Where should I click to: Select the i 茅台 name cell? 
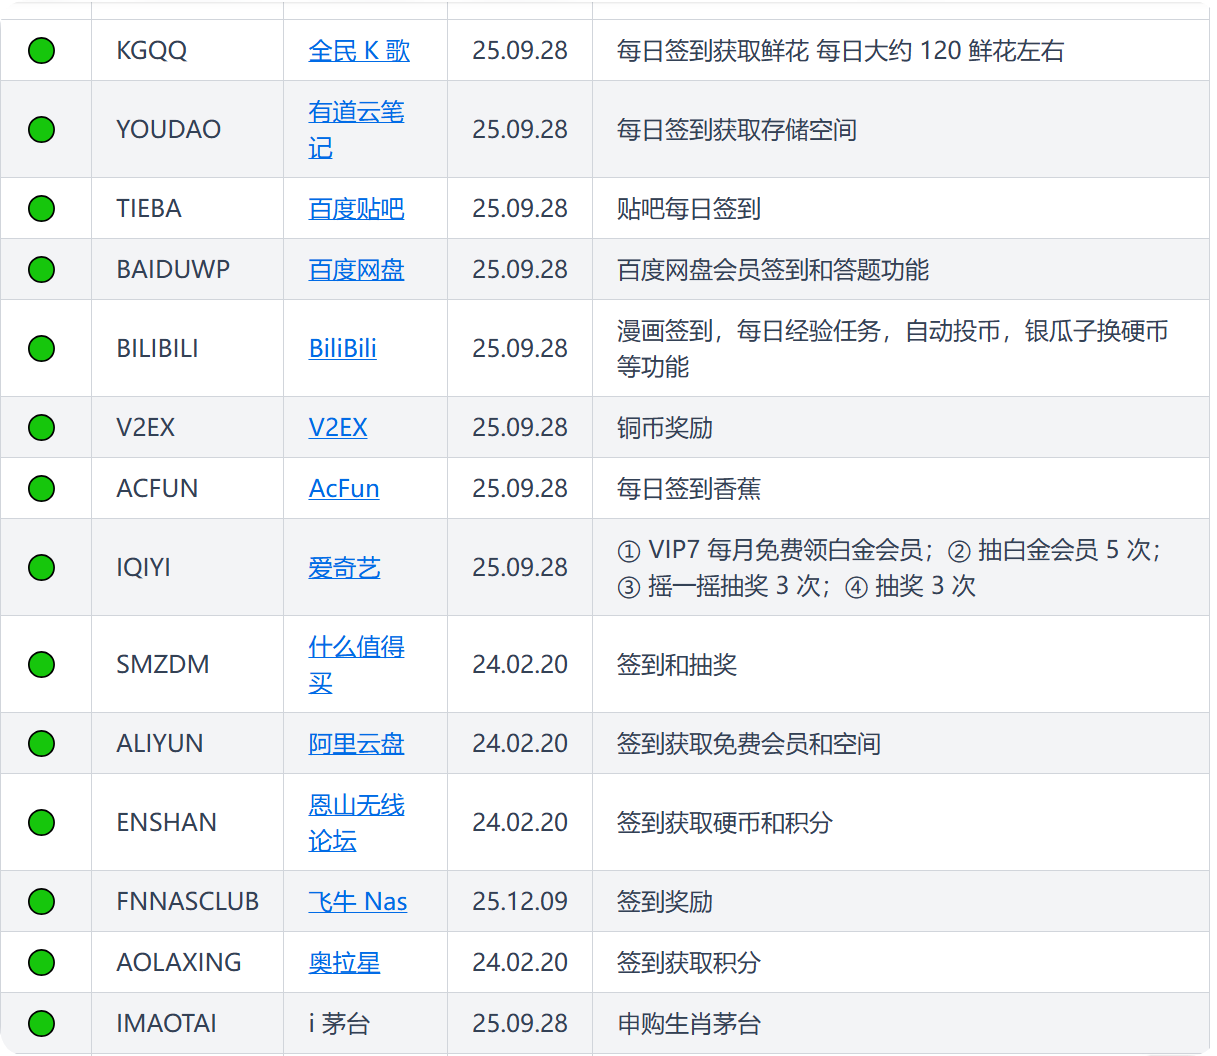(x=365, y=1023)
